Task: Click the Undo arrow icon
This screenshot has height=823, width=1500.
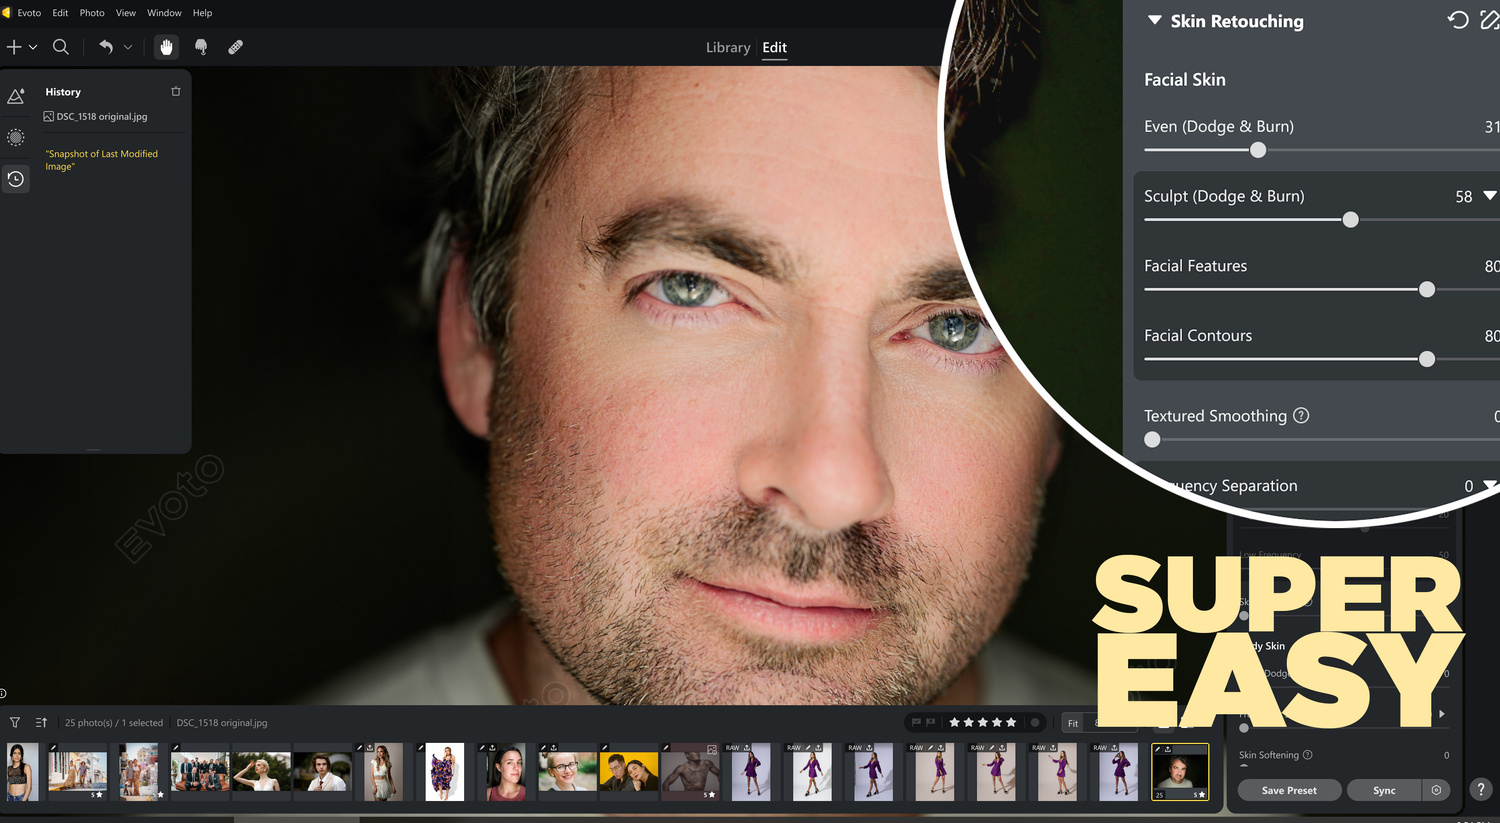Action: [106, 47]
